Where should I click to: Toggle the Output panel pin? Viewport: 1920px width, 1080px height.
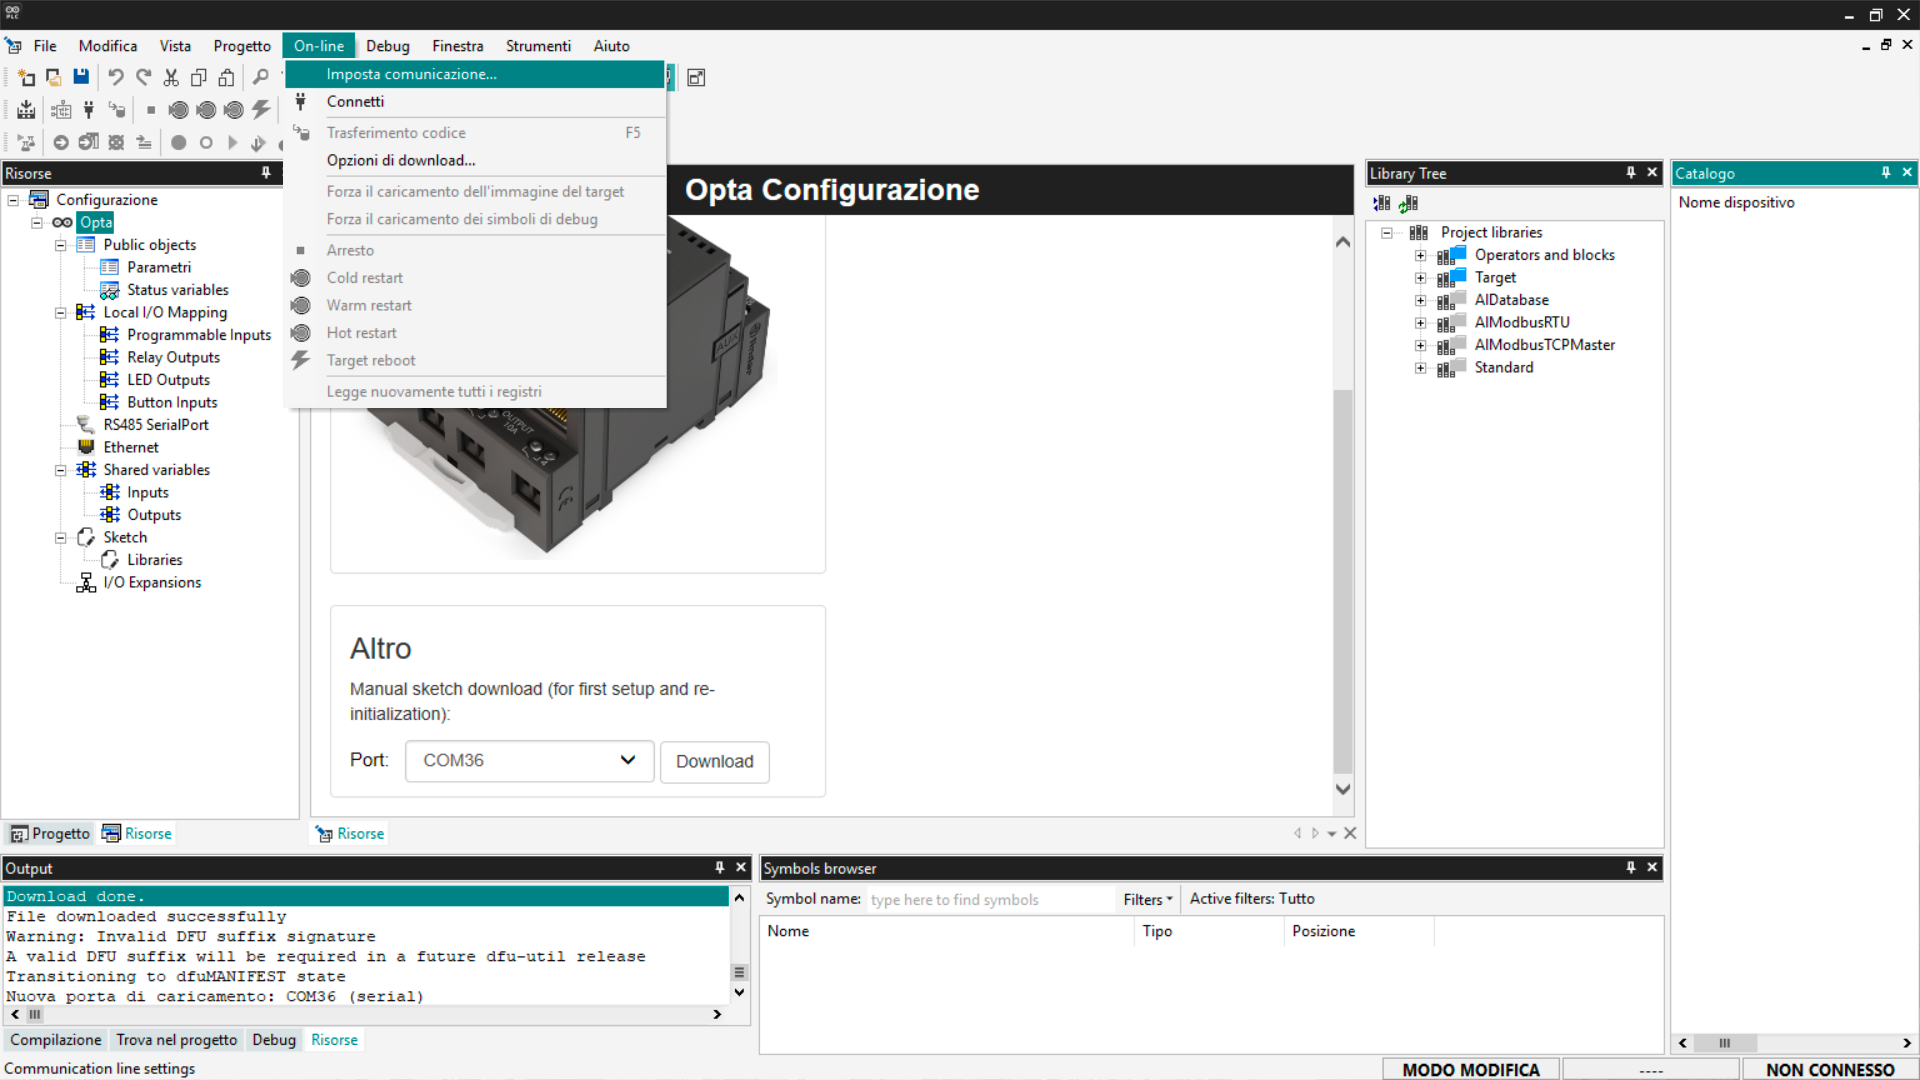(x=719, y=868)
